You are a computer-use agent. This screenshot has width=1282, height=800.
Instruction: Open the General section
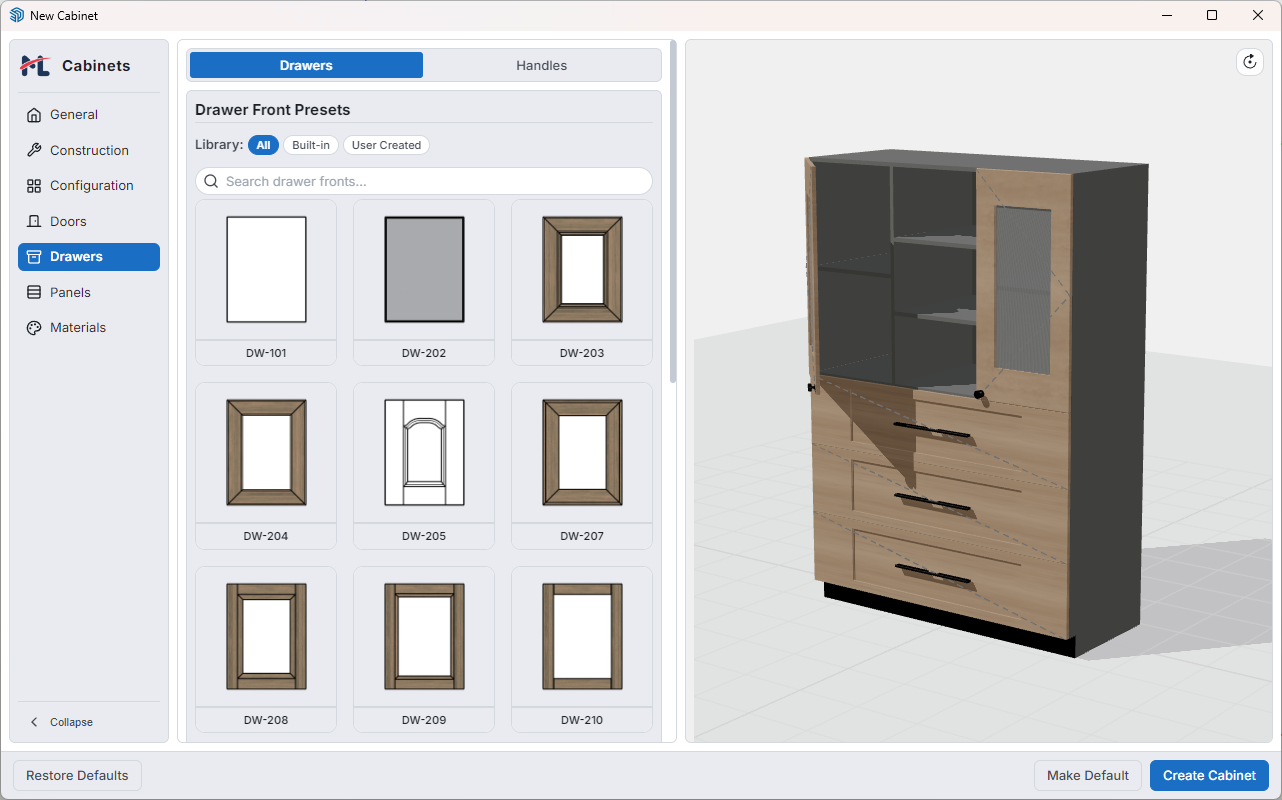[89, 115]
